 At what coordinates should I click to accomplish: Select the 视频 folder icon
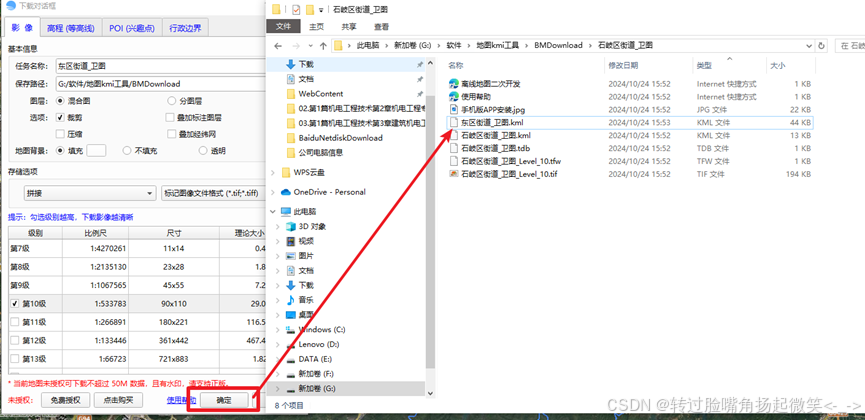(x=291, y=241)
